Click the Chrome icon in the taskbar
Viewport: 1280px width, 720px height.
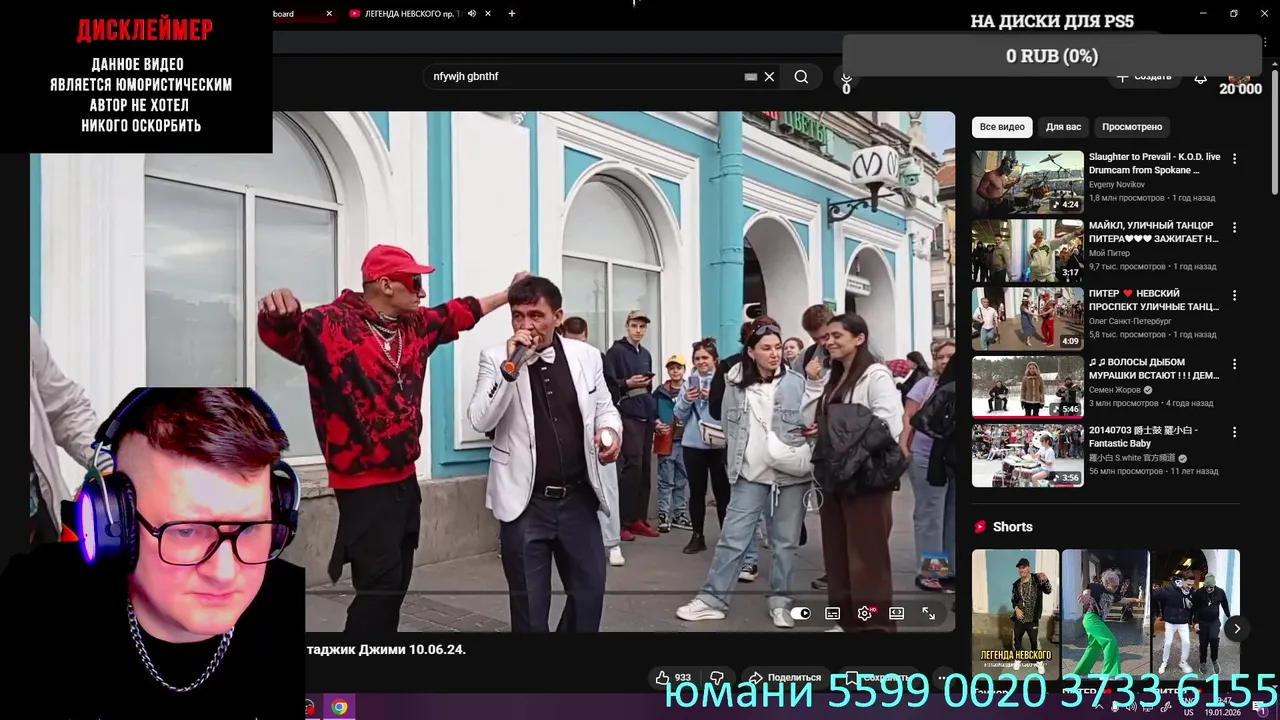tap(339, 707)
